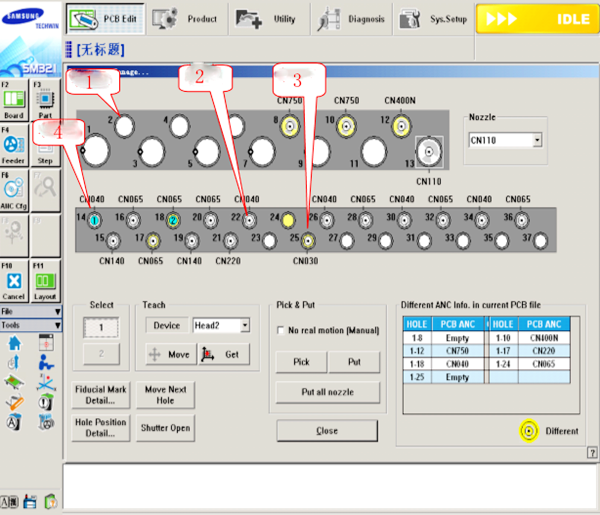600x515 pixels.
Task: Select ANC hole 36 with CN065 nozzle
Action: (521, 220)
